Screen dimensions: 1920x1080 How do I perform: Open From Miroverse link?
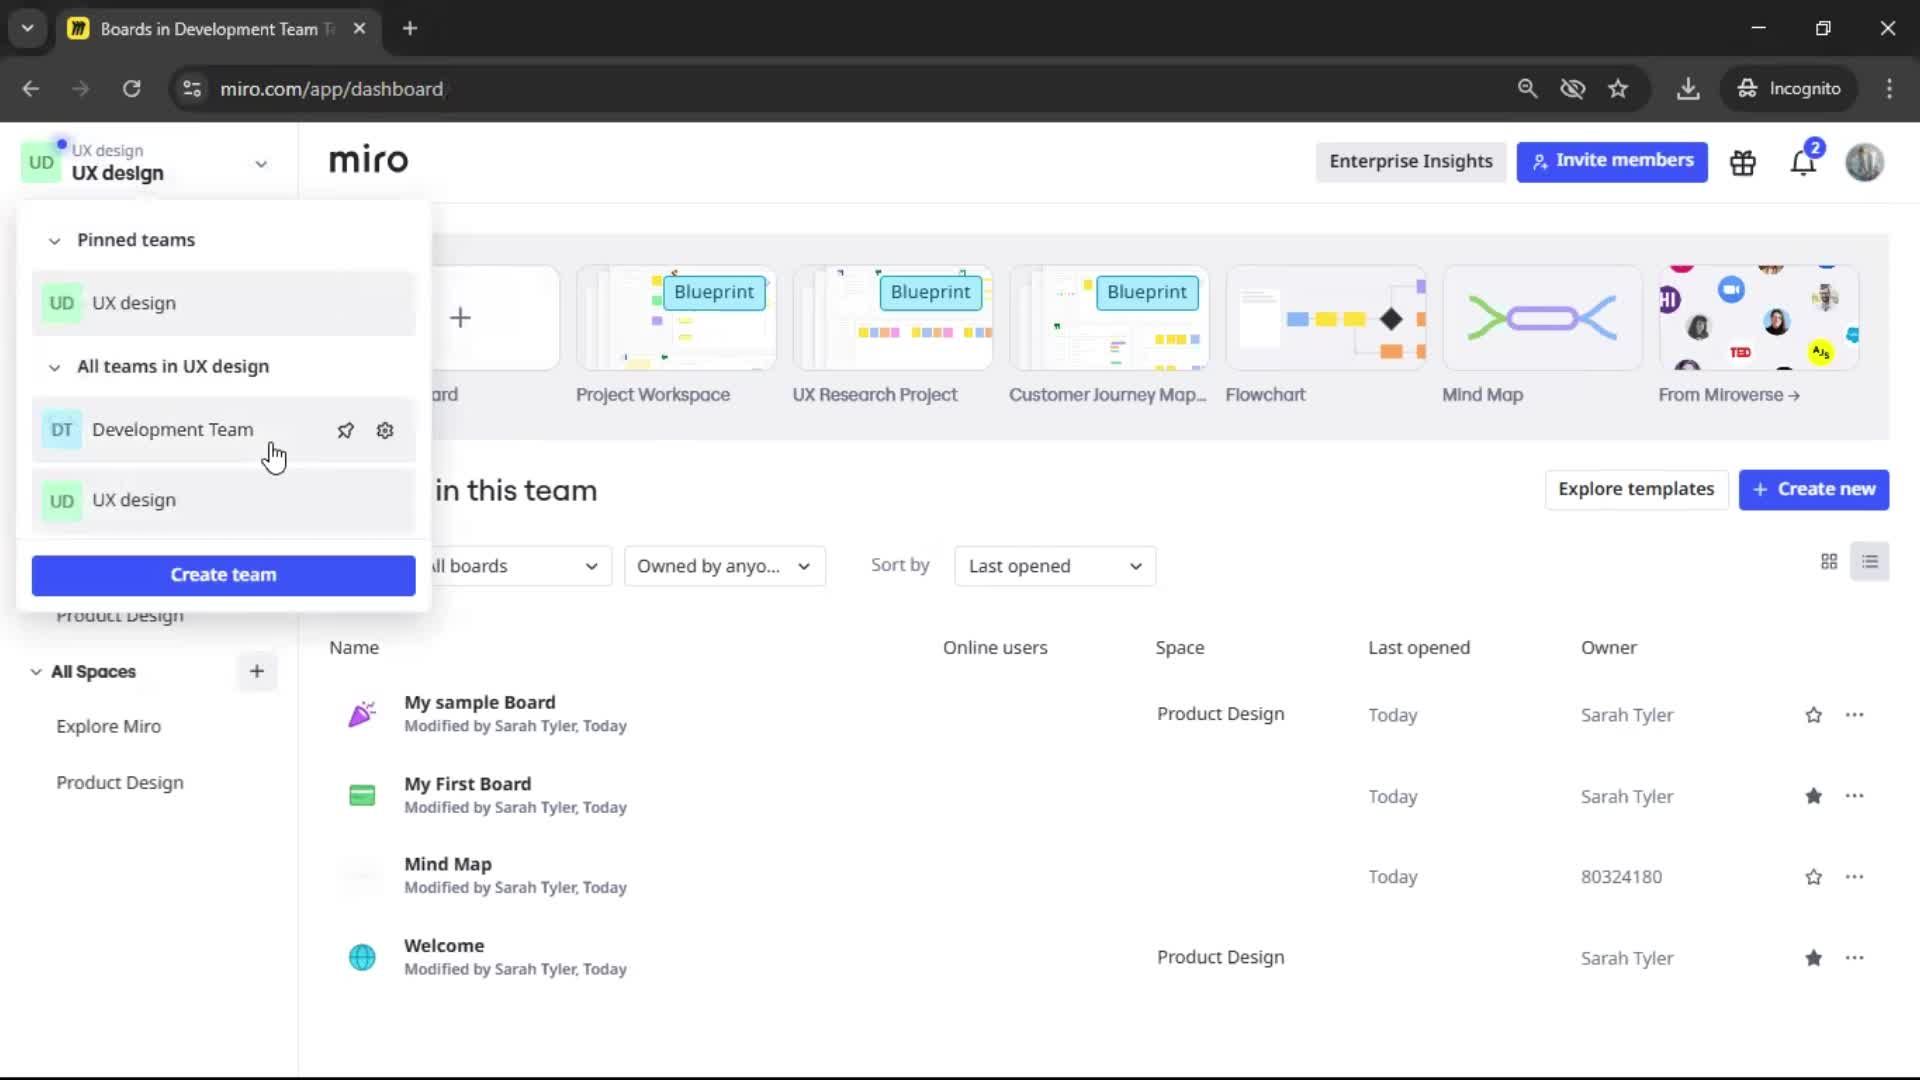click(x=1729, y=395)
